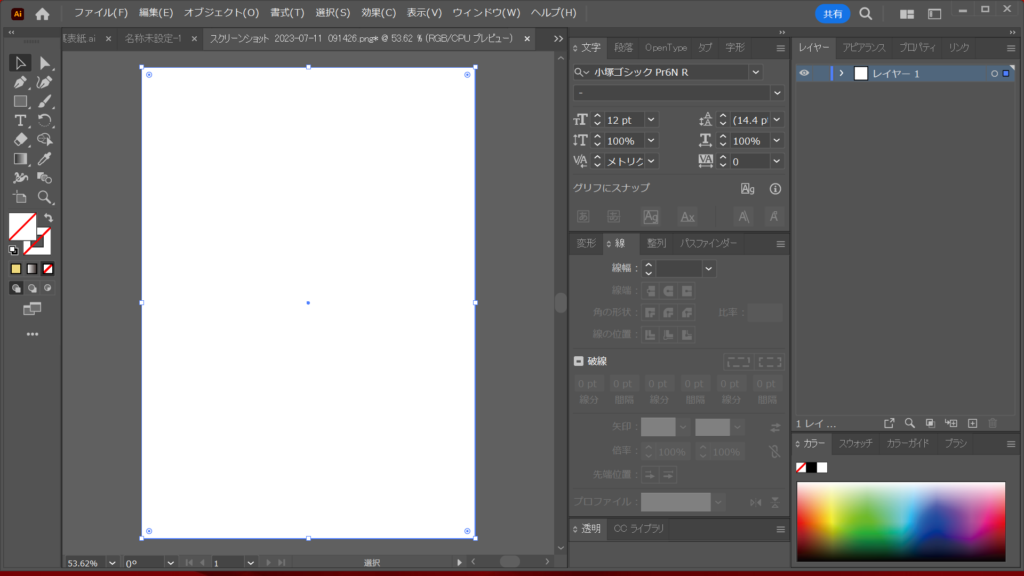Click the black swatch in Color panel
1024x576 pixels.
(x=811, y=468)
